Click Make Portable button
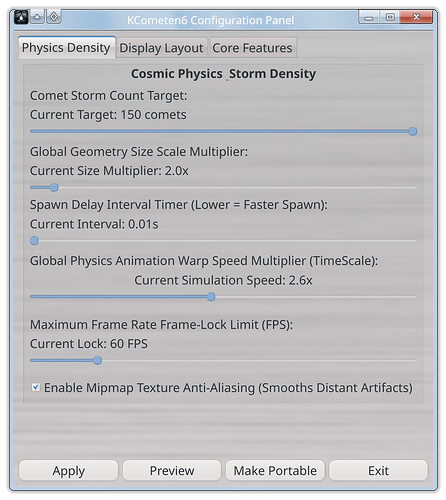The height and width of the screenshot is (500, 446). point(275,470)
